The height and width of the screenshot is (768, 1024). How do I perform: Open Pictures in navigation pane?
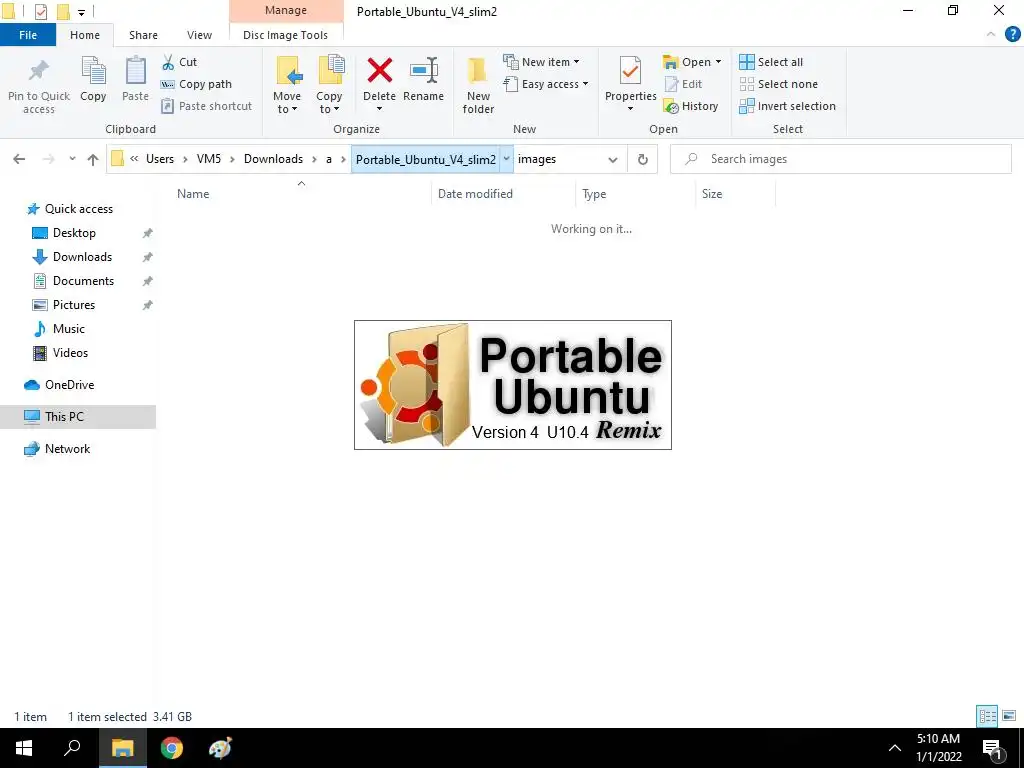[x=73, y=305]
